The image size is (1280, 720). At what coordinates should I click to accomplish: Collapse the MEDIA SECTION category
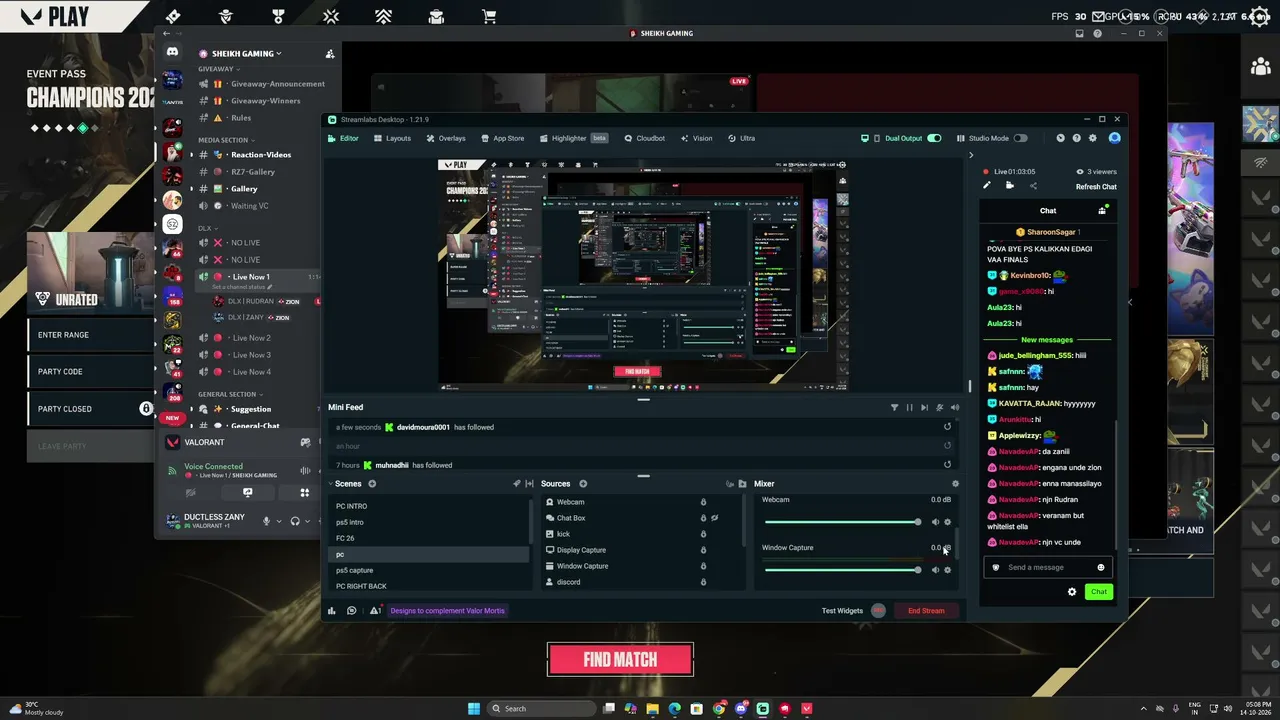(x=225, y=140)
